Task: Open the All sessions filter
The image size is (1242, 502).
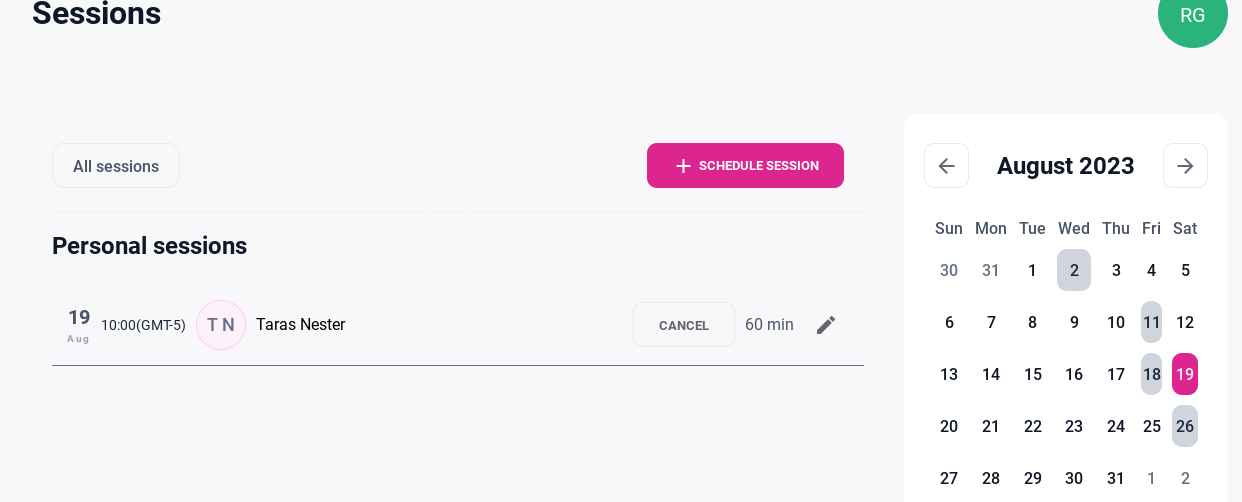Action: click(x=116, y=166)
